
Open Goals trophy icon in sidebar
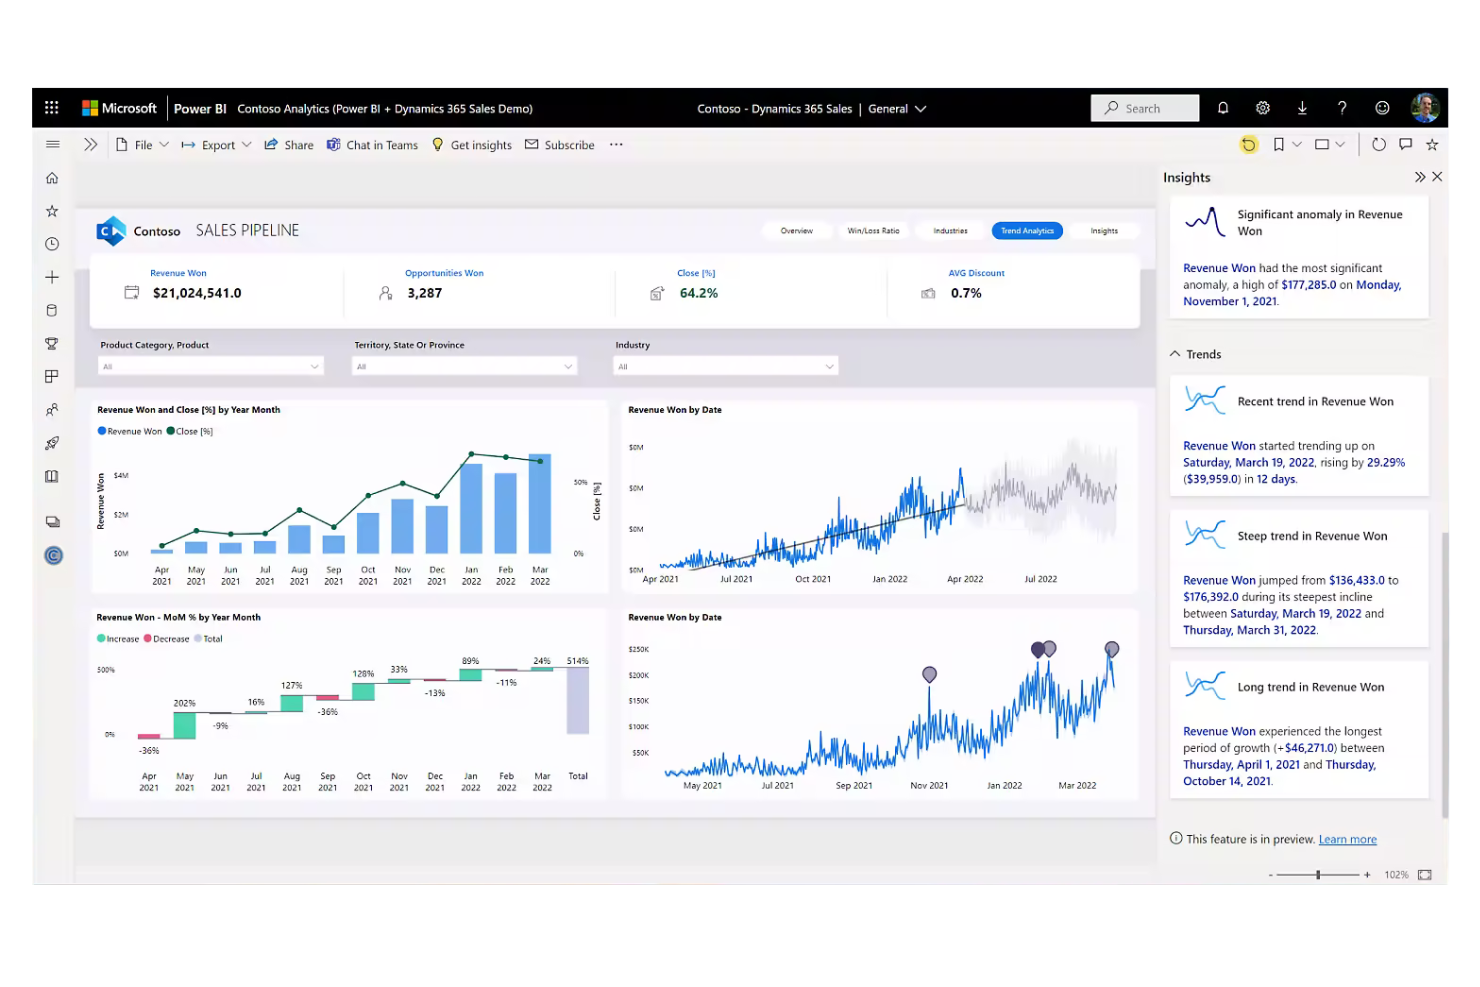[x=52, y=343]
